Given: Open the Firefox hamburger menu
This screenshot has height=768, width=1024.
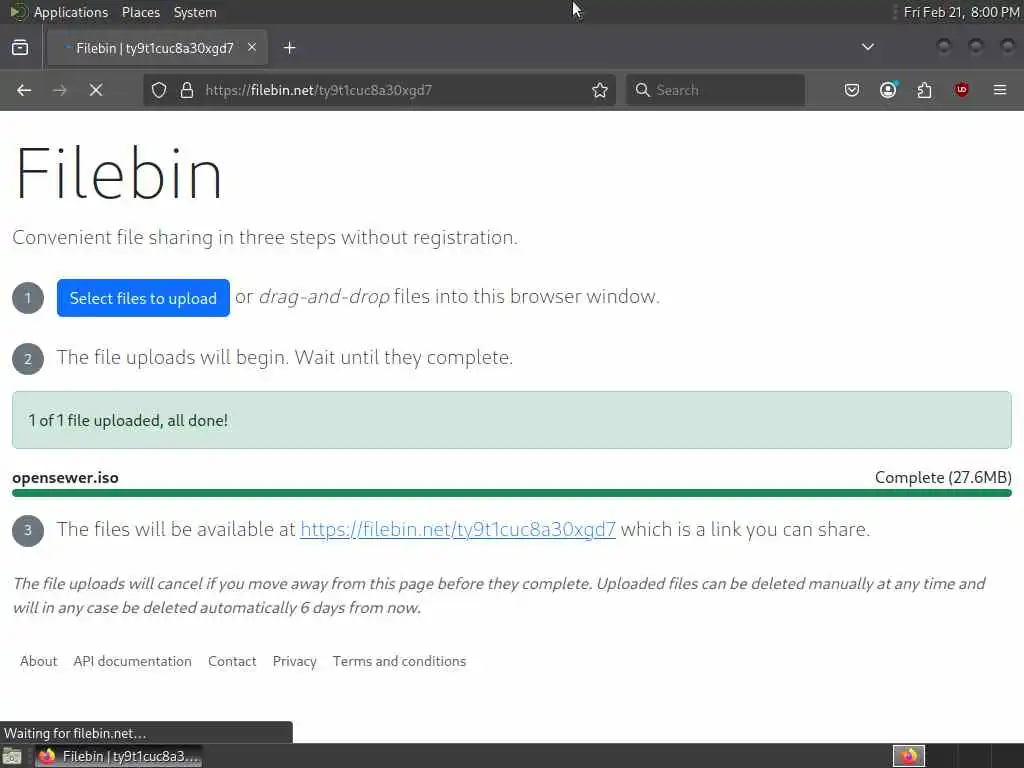Looking at the screenshot, I should tap(1000, 90).
